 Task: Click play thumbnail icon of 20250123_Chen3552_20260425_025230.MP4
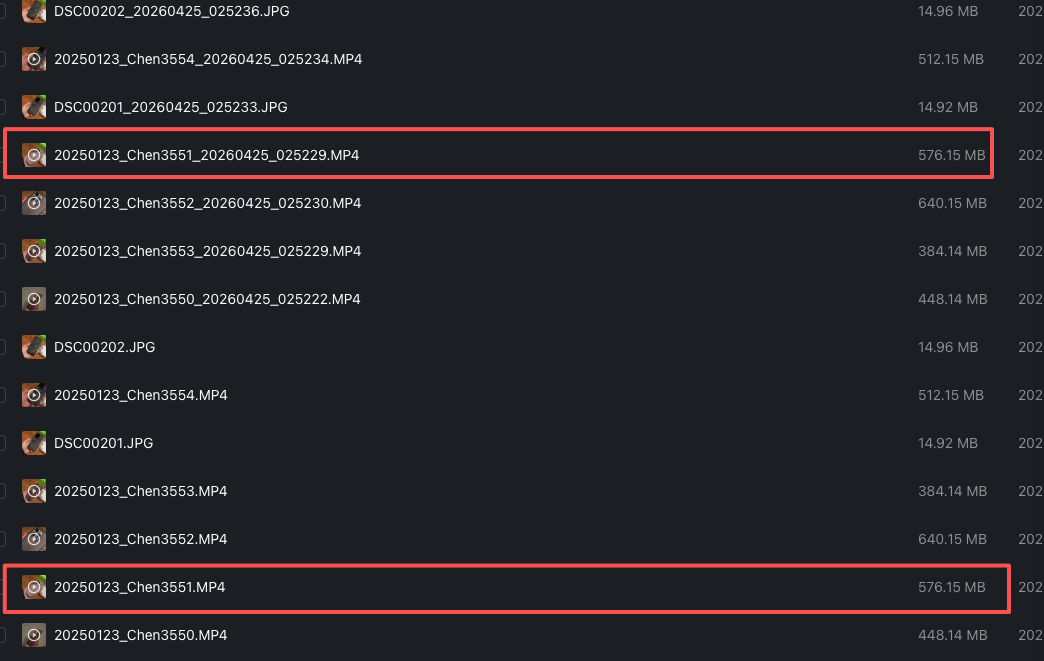[34, 203]
